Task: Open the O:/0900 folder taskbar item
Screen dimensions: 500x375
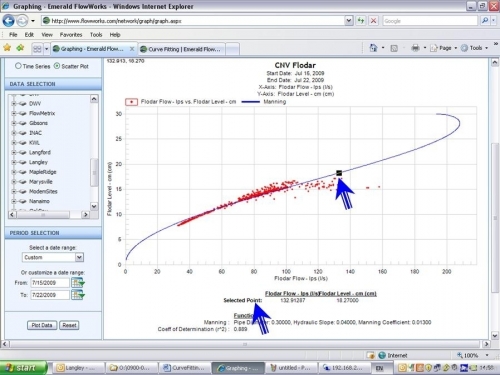Action: point(131,368)
